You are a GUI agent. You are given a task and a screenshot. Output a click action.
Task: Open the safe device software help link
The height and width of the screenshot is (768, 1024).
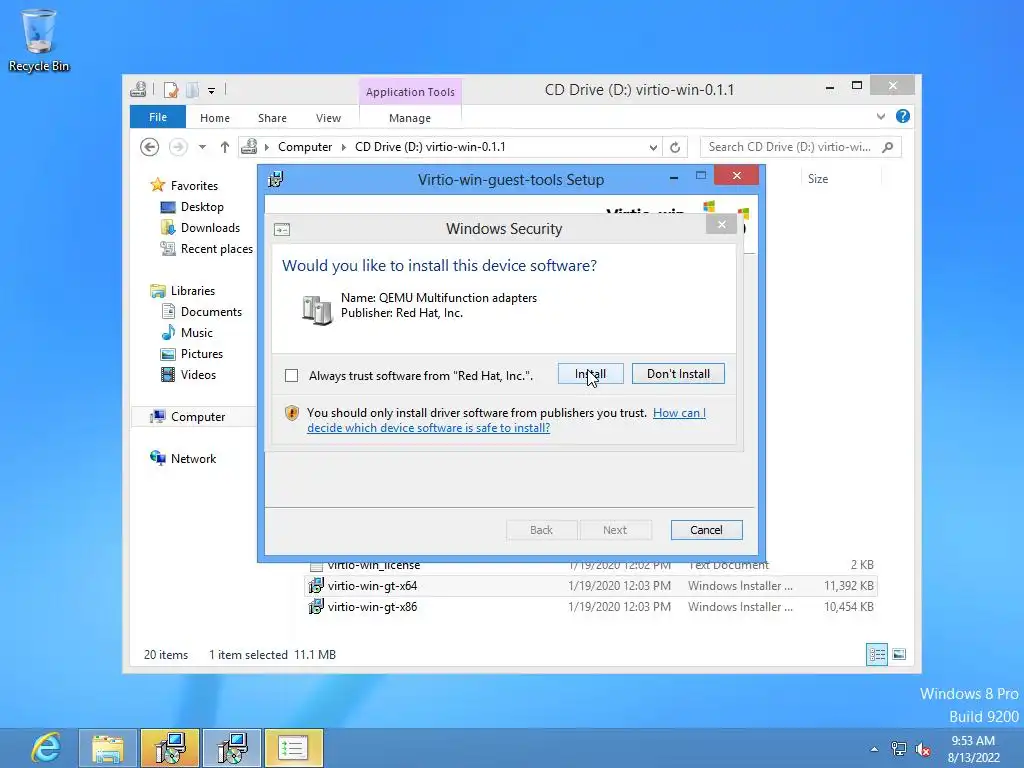(x=506, y=420)
